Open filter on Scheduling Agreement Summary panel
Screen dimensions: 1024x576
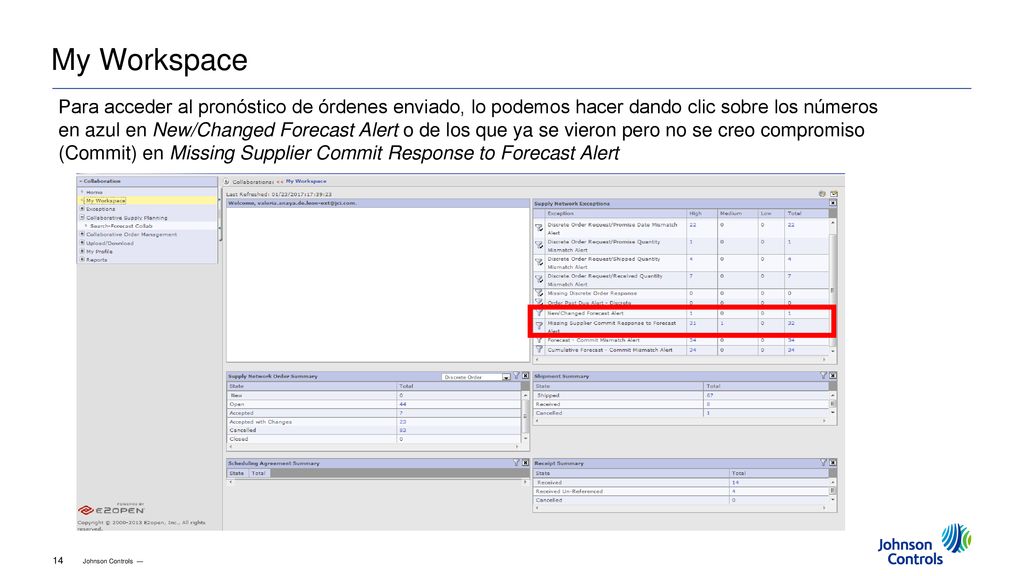click(516, 462)
